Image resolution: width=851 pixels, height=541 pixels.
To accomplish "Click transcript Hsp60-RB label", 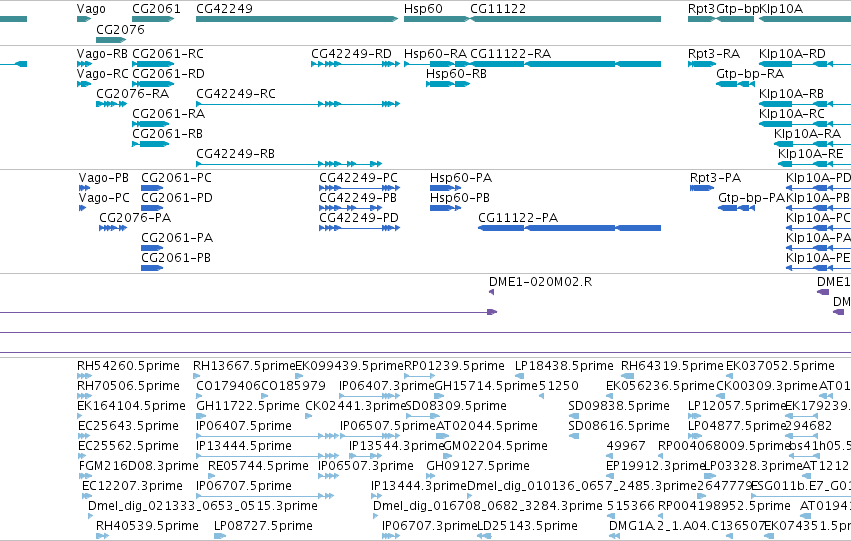I will (456, 74).
